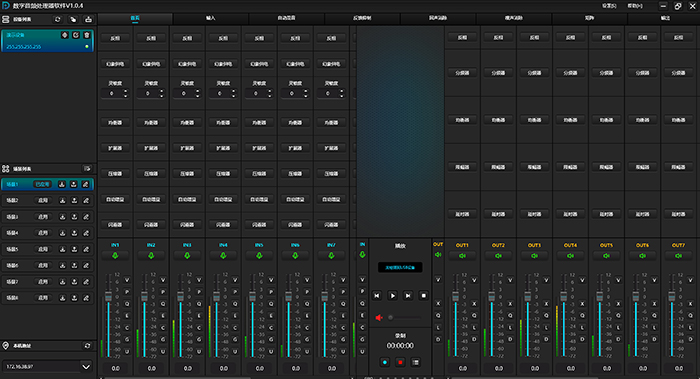700x379 pixels.
Task: Stop playback with the square stop button
Action: tap(424, 296)
